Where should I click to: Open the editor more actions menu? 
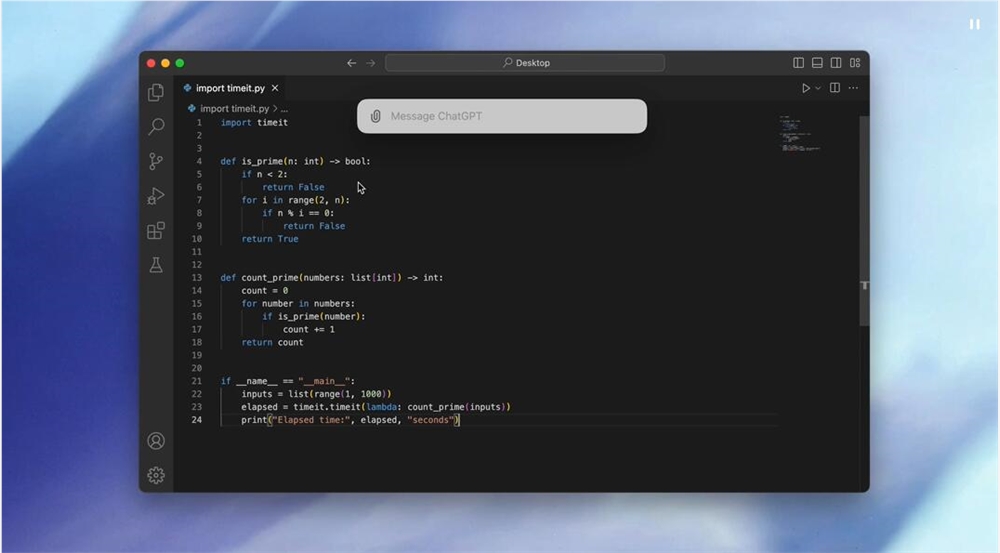click(853, 88)
